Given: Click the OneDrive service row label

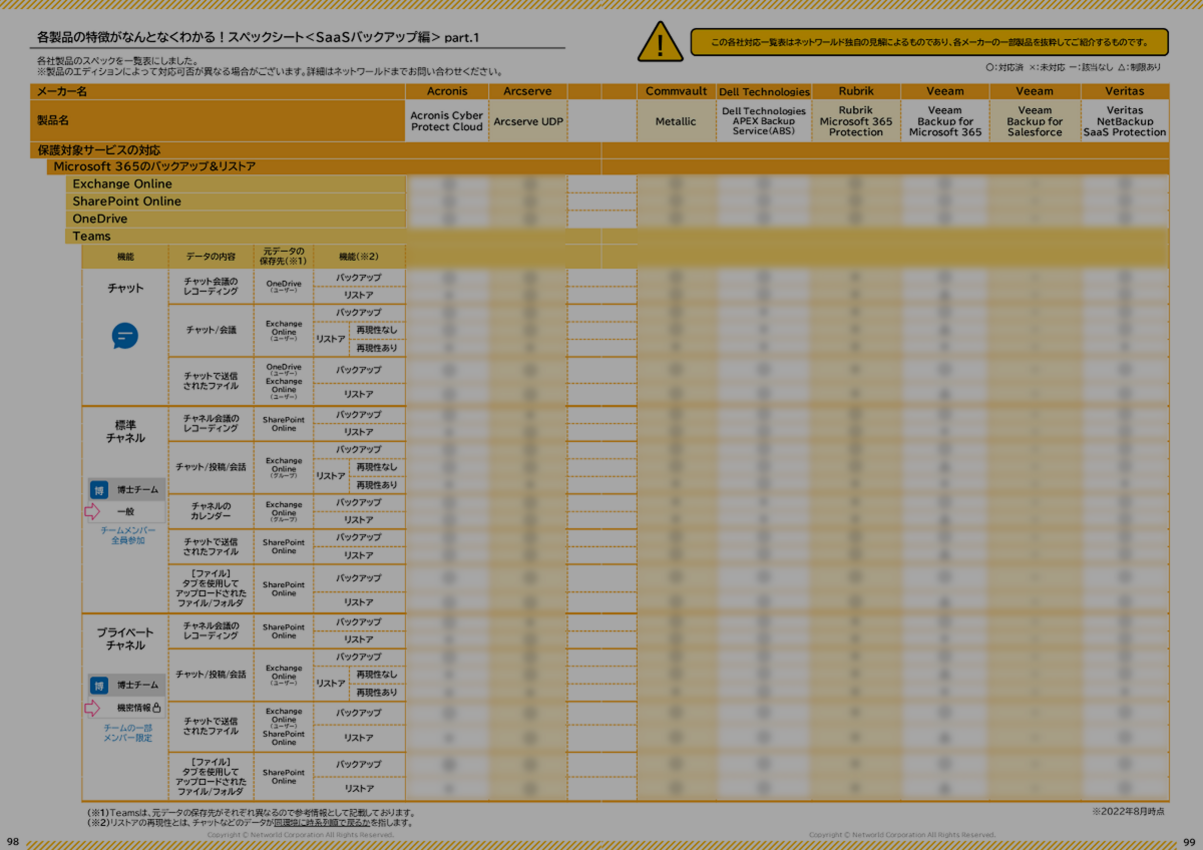Looking at the screenshot, I should tap(236, 219).
